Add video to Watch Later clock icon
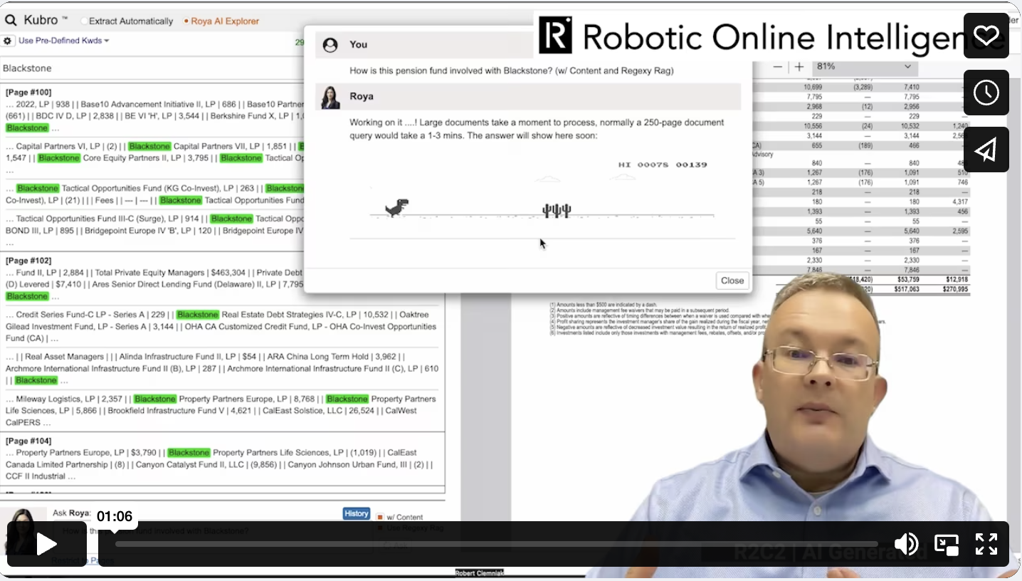The width and height of the screenshot is (1022, 581). [x=986, y=93]
